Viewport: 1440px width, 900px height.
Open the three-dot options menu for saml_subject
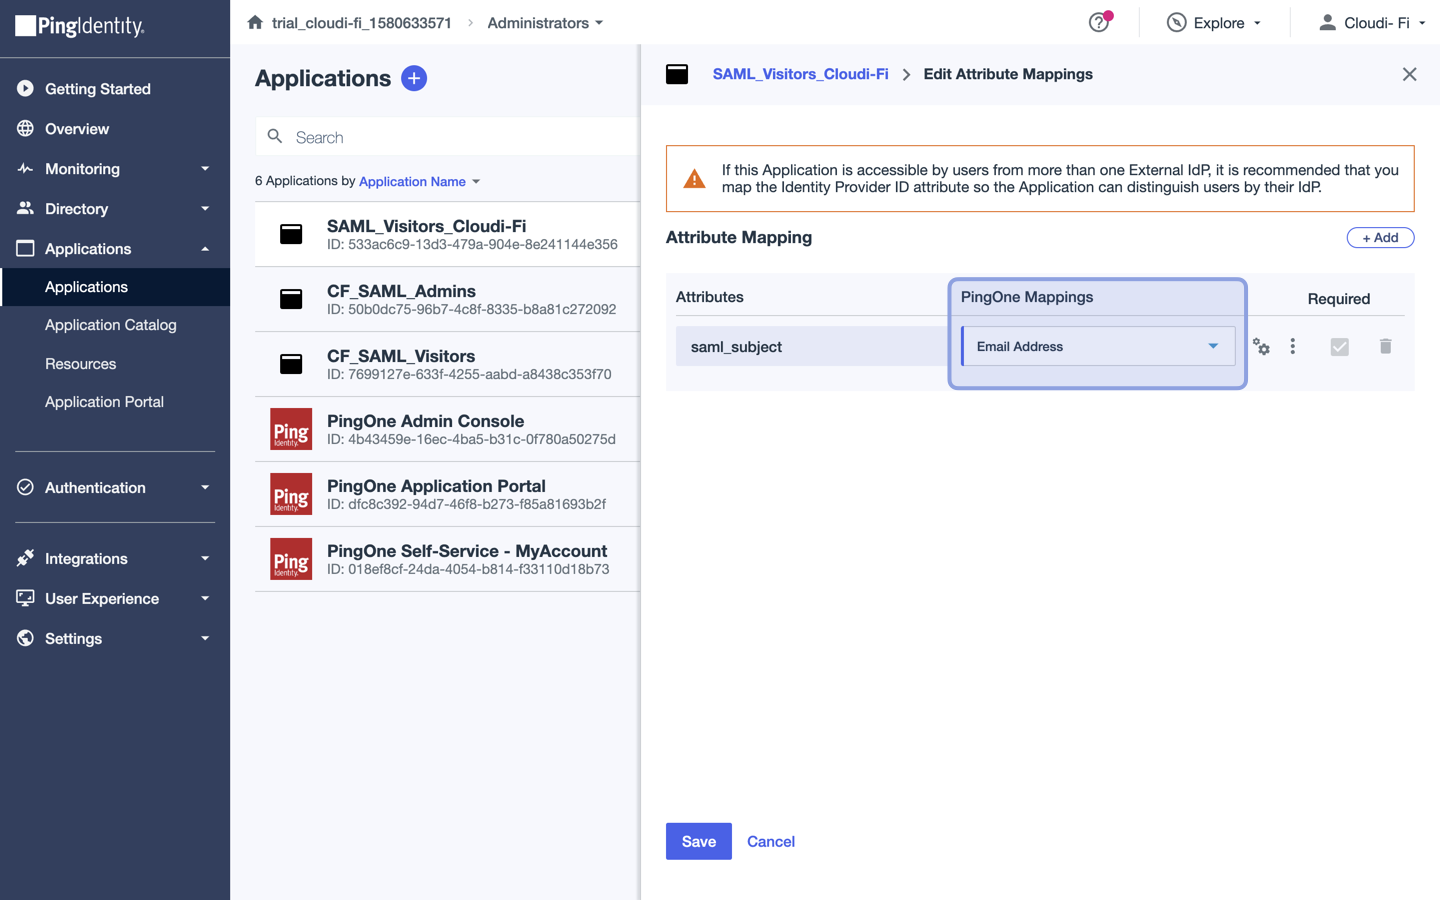coord(1293,346)
